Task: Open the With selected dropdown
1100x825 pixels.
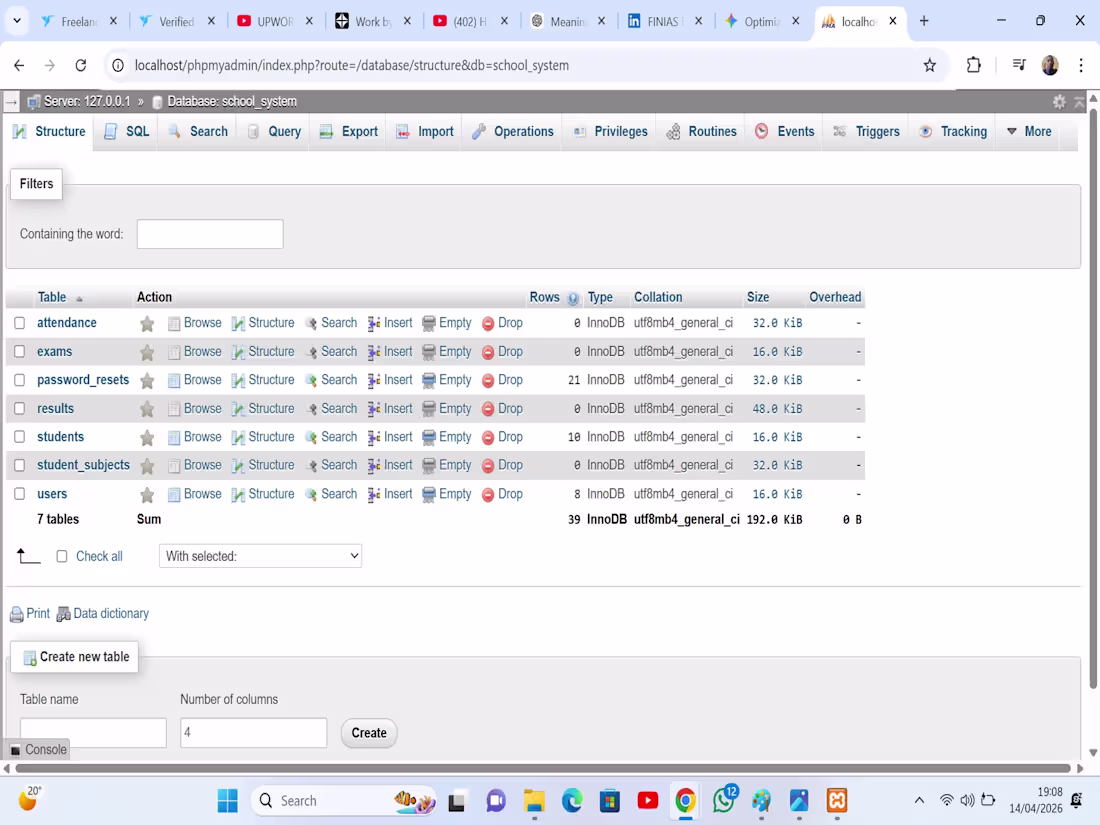Action: tap(260, 556)
